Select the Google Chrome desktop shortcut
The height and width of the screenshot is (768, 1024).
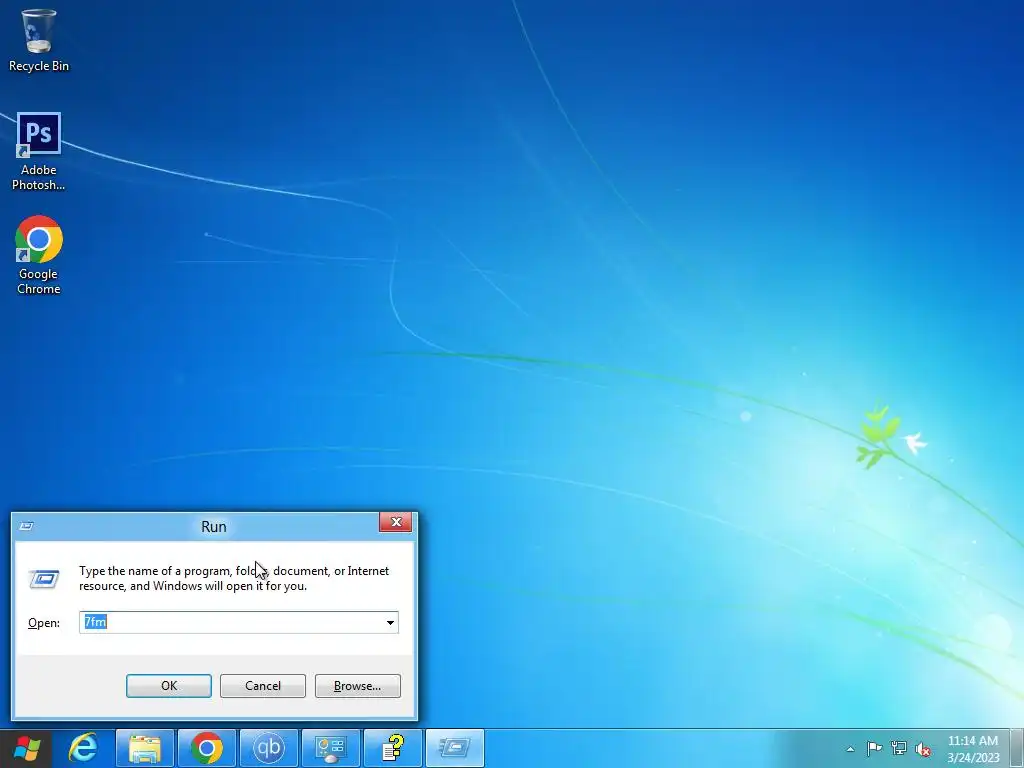pyautogui.click(x=39, y=255)
